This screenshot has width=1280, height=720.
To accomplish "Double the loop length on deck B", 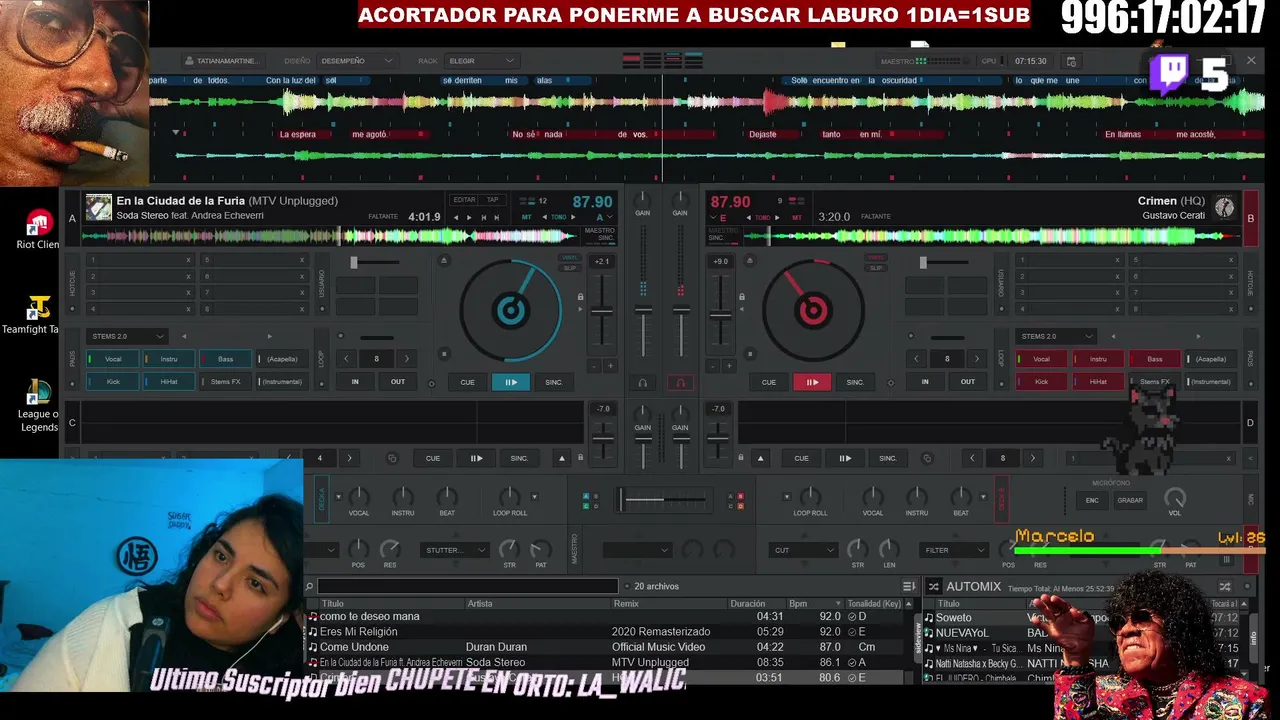I will 977,359.
